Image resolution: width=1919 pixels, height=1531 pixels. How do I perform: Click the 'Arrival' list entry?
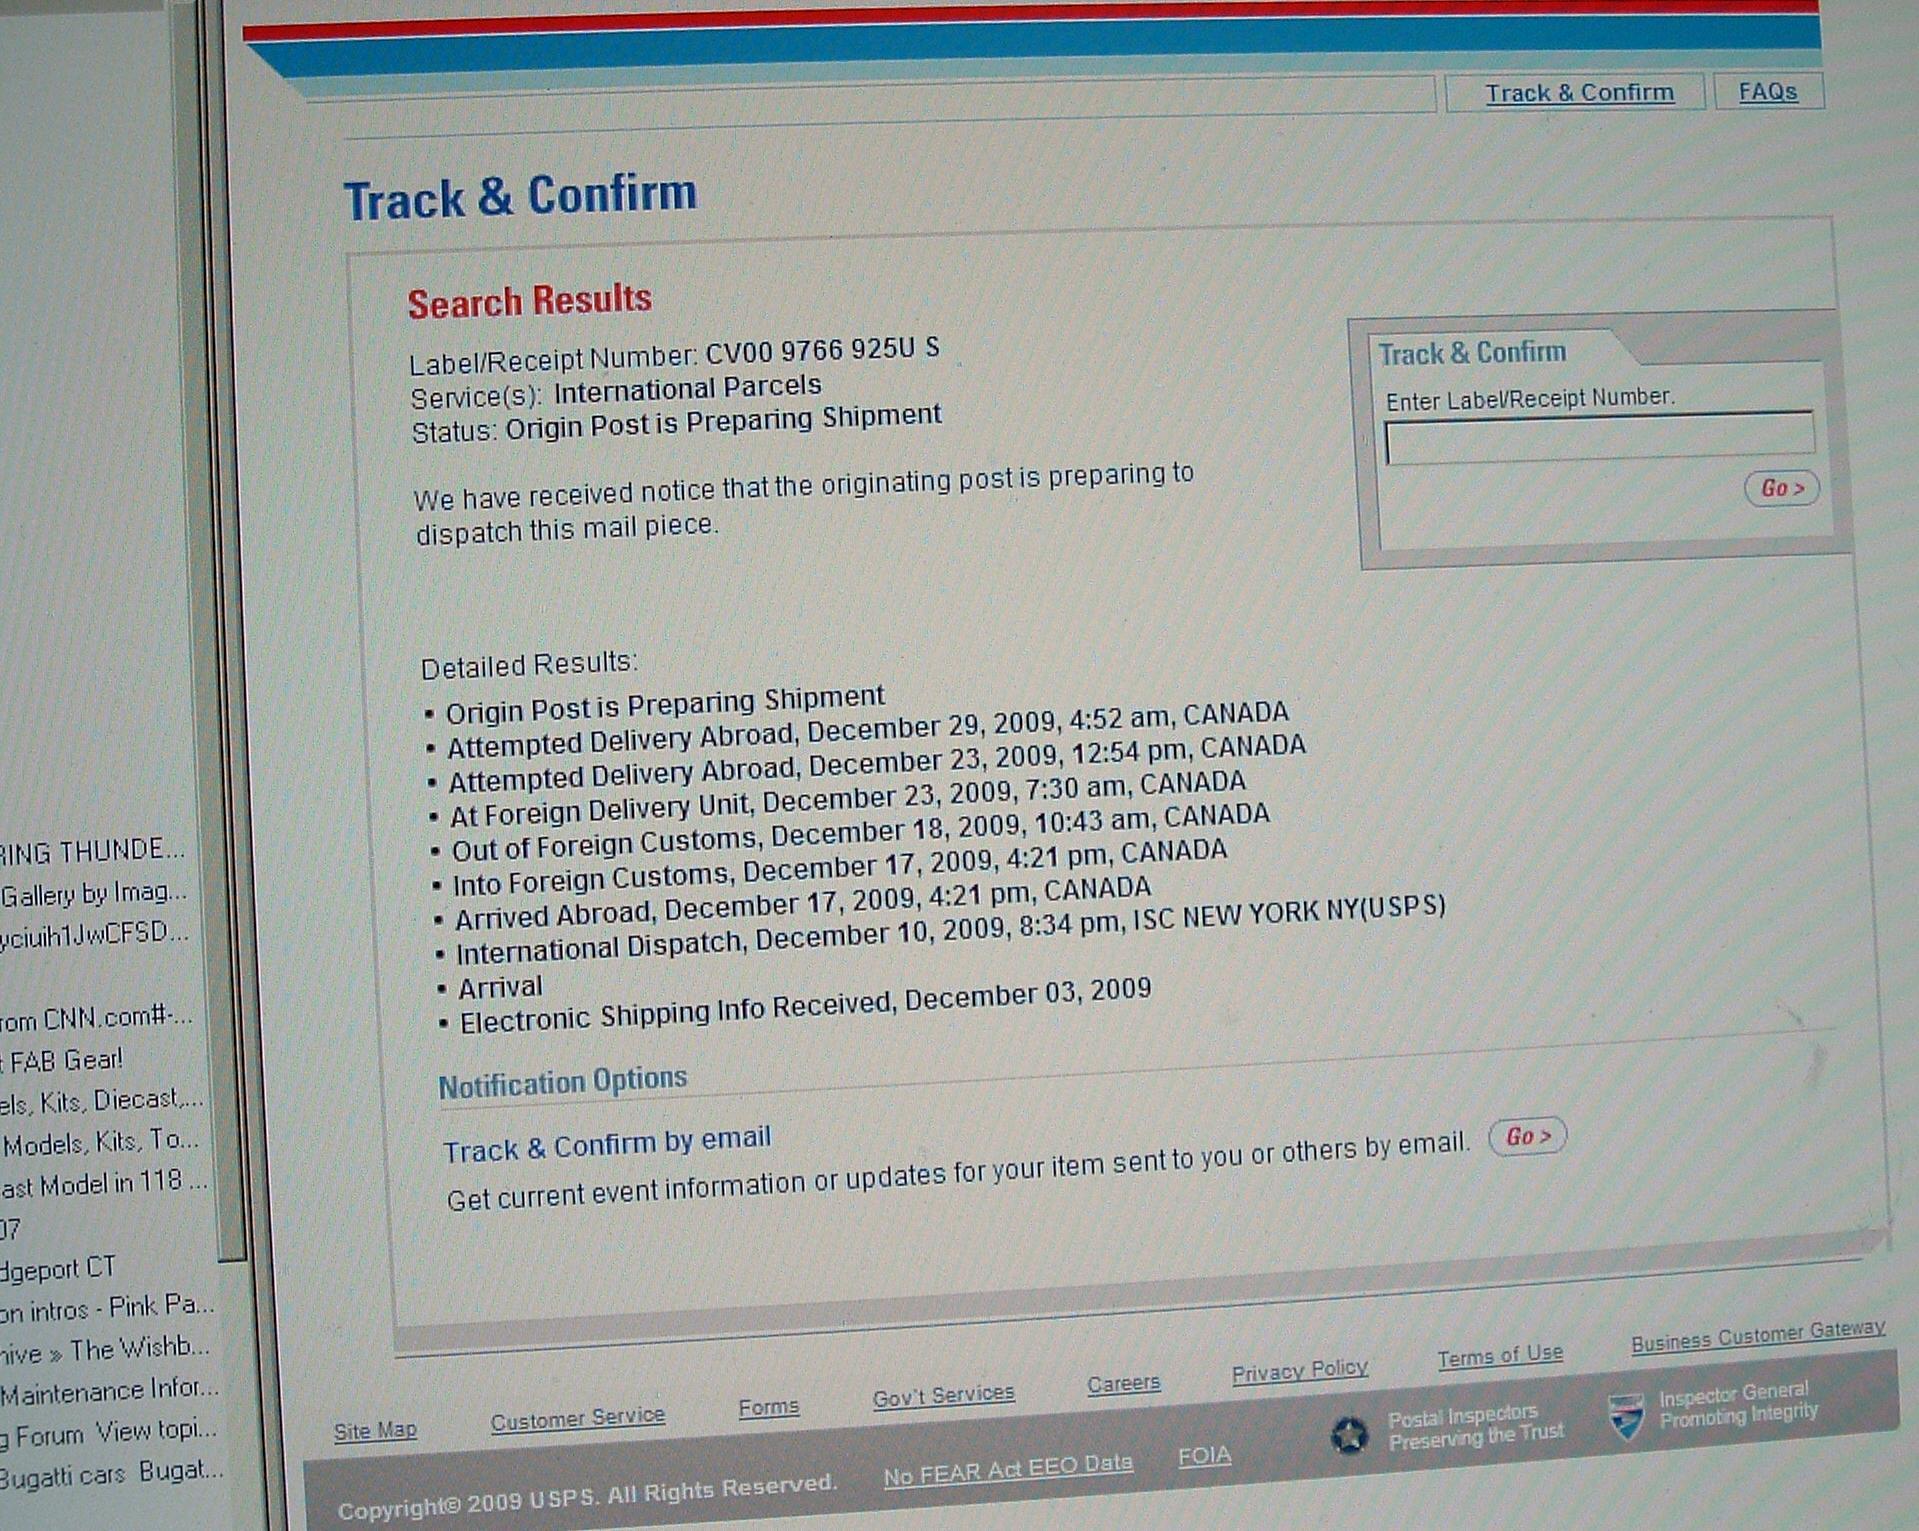[501, 988]
